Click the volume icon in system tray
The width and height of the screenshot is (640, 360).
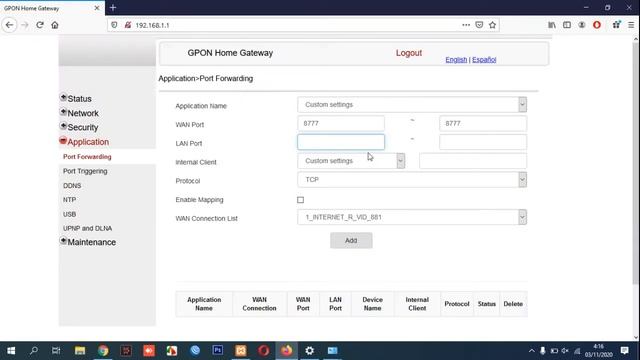565,351
